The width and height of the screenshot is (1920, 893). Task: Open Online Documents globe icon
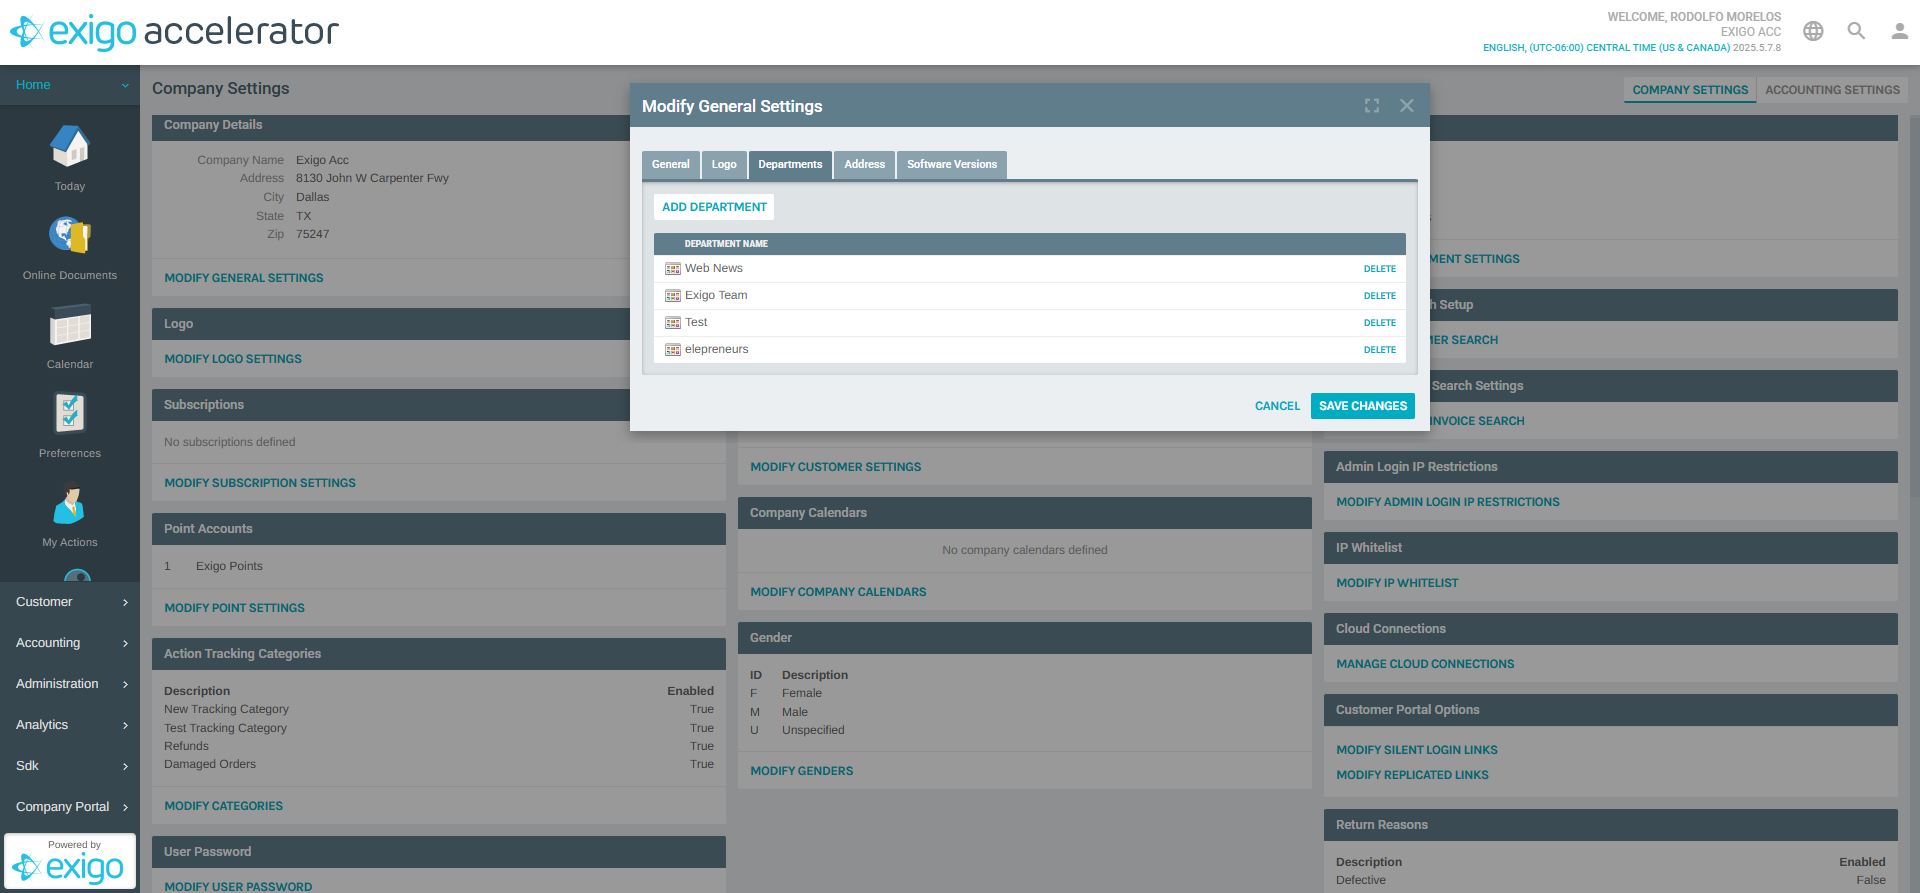(x=70, y=236)
